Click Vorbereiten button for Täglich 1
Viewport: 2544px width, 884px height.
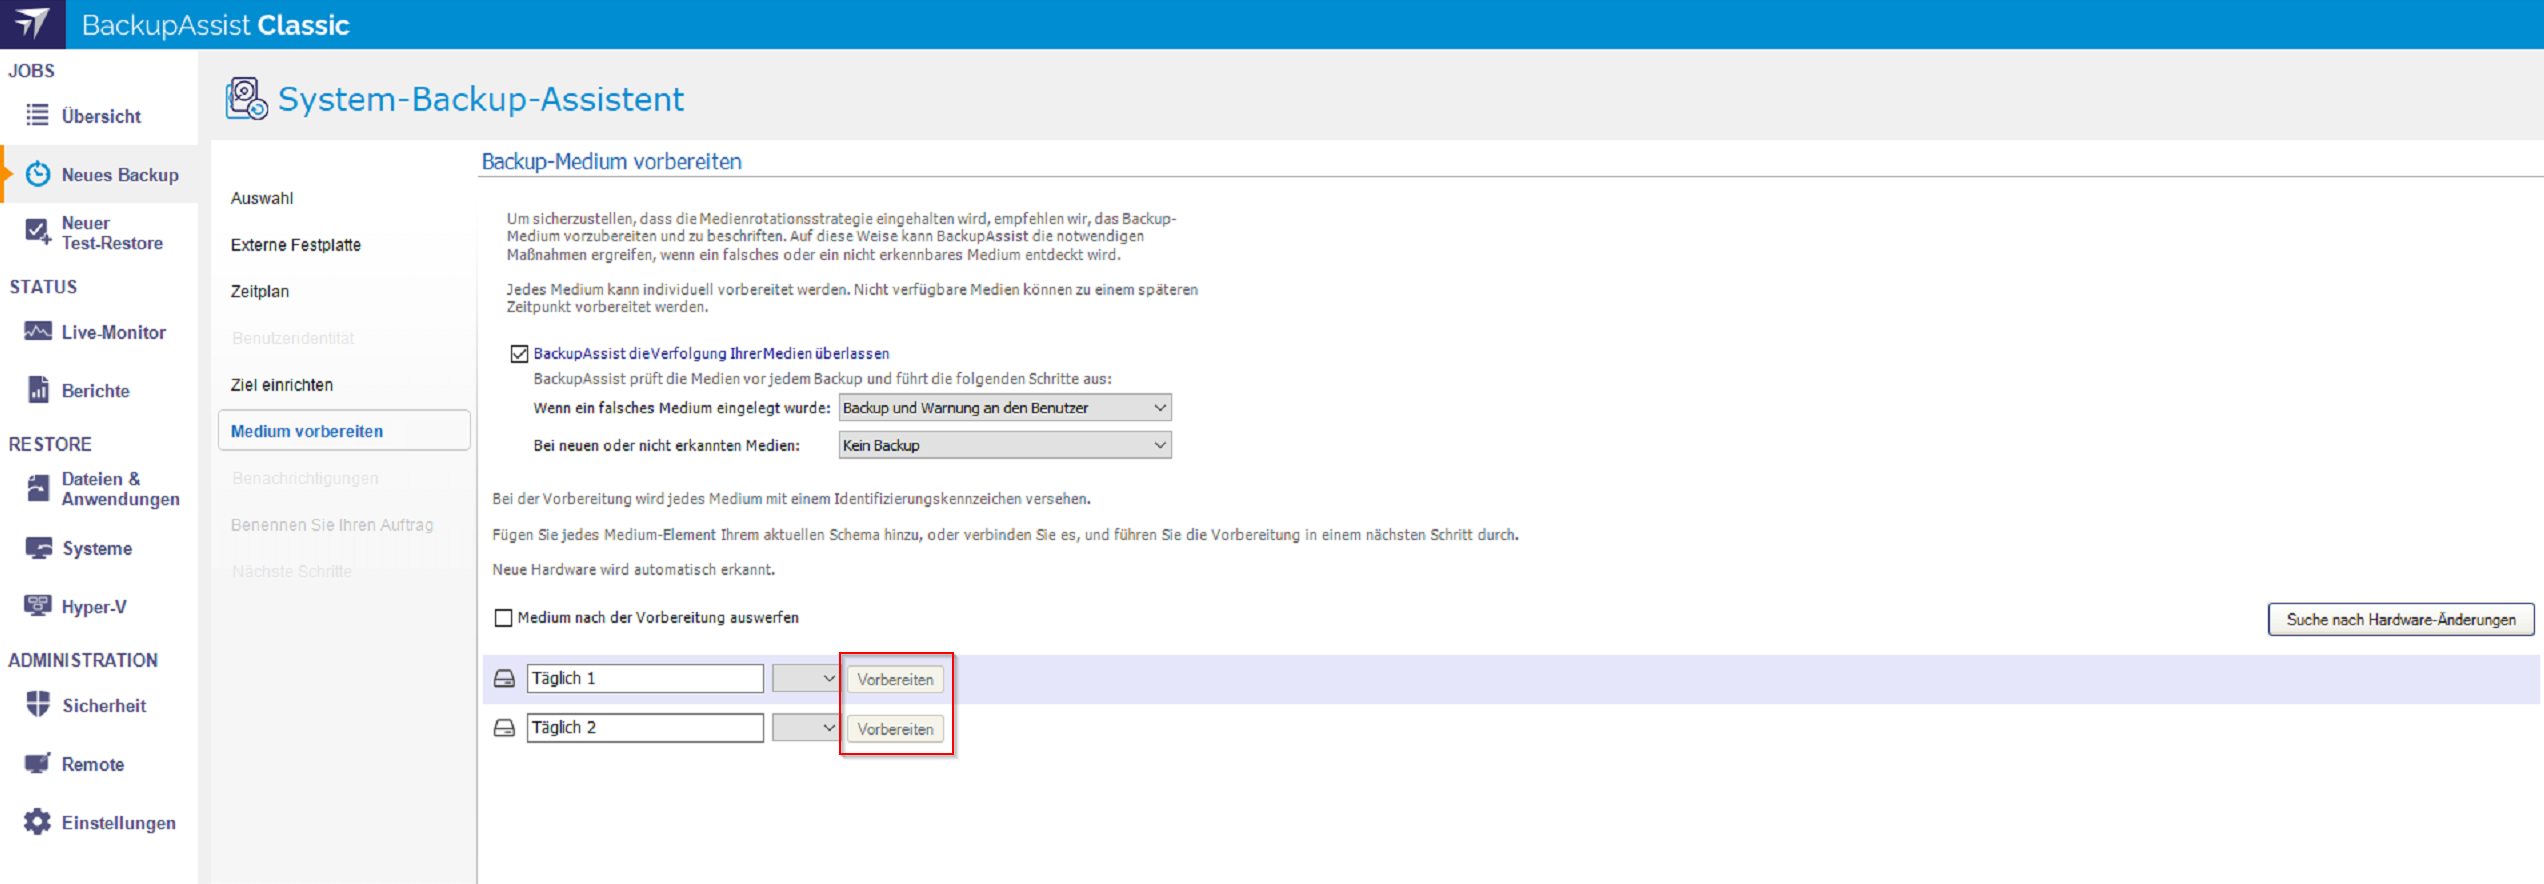[x=895, y=679]
